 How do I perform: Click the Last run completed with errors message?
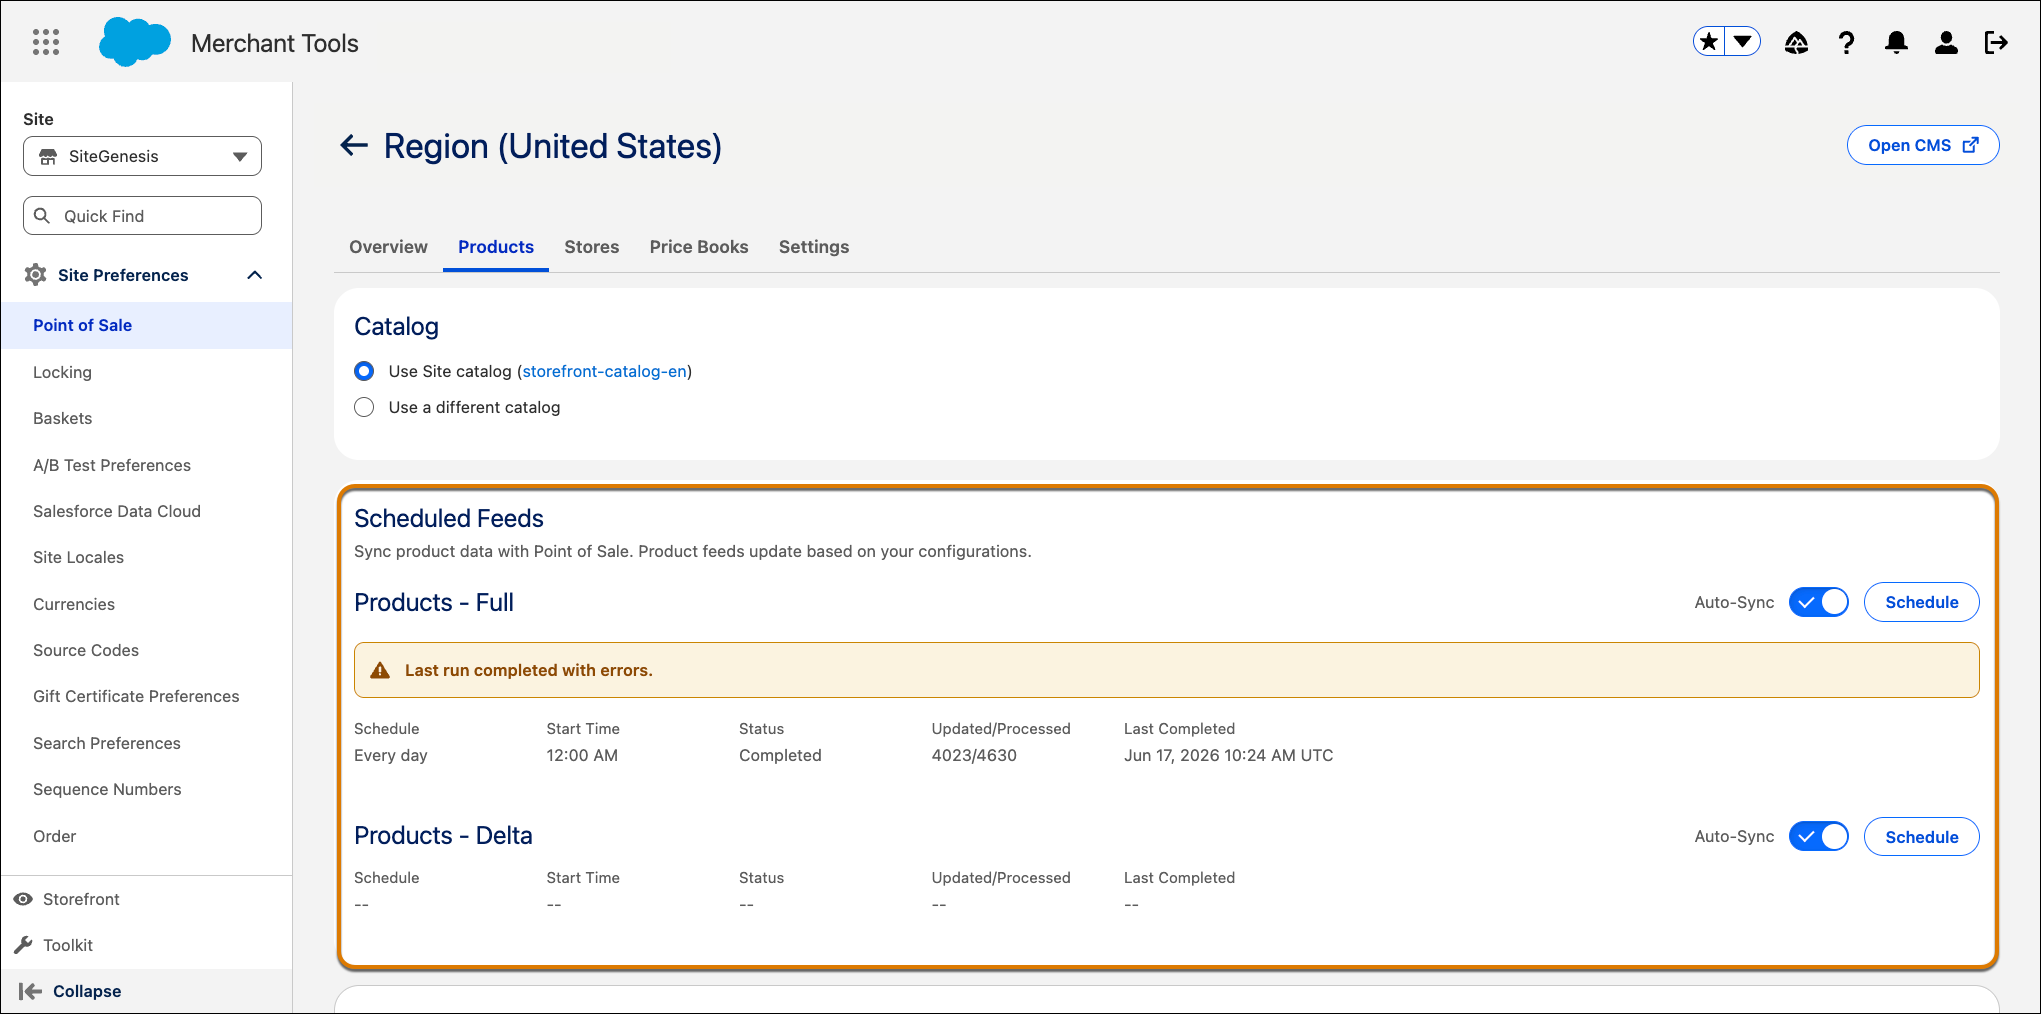[x=529, y=670]
